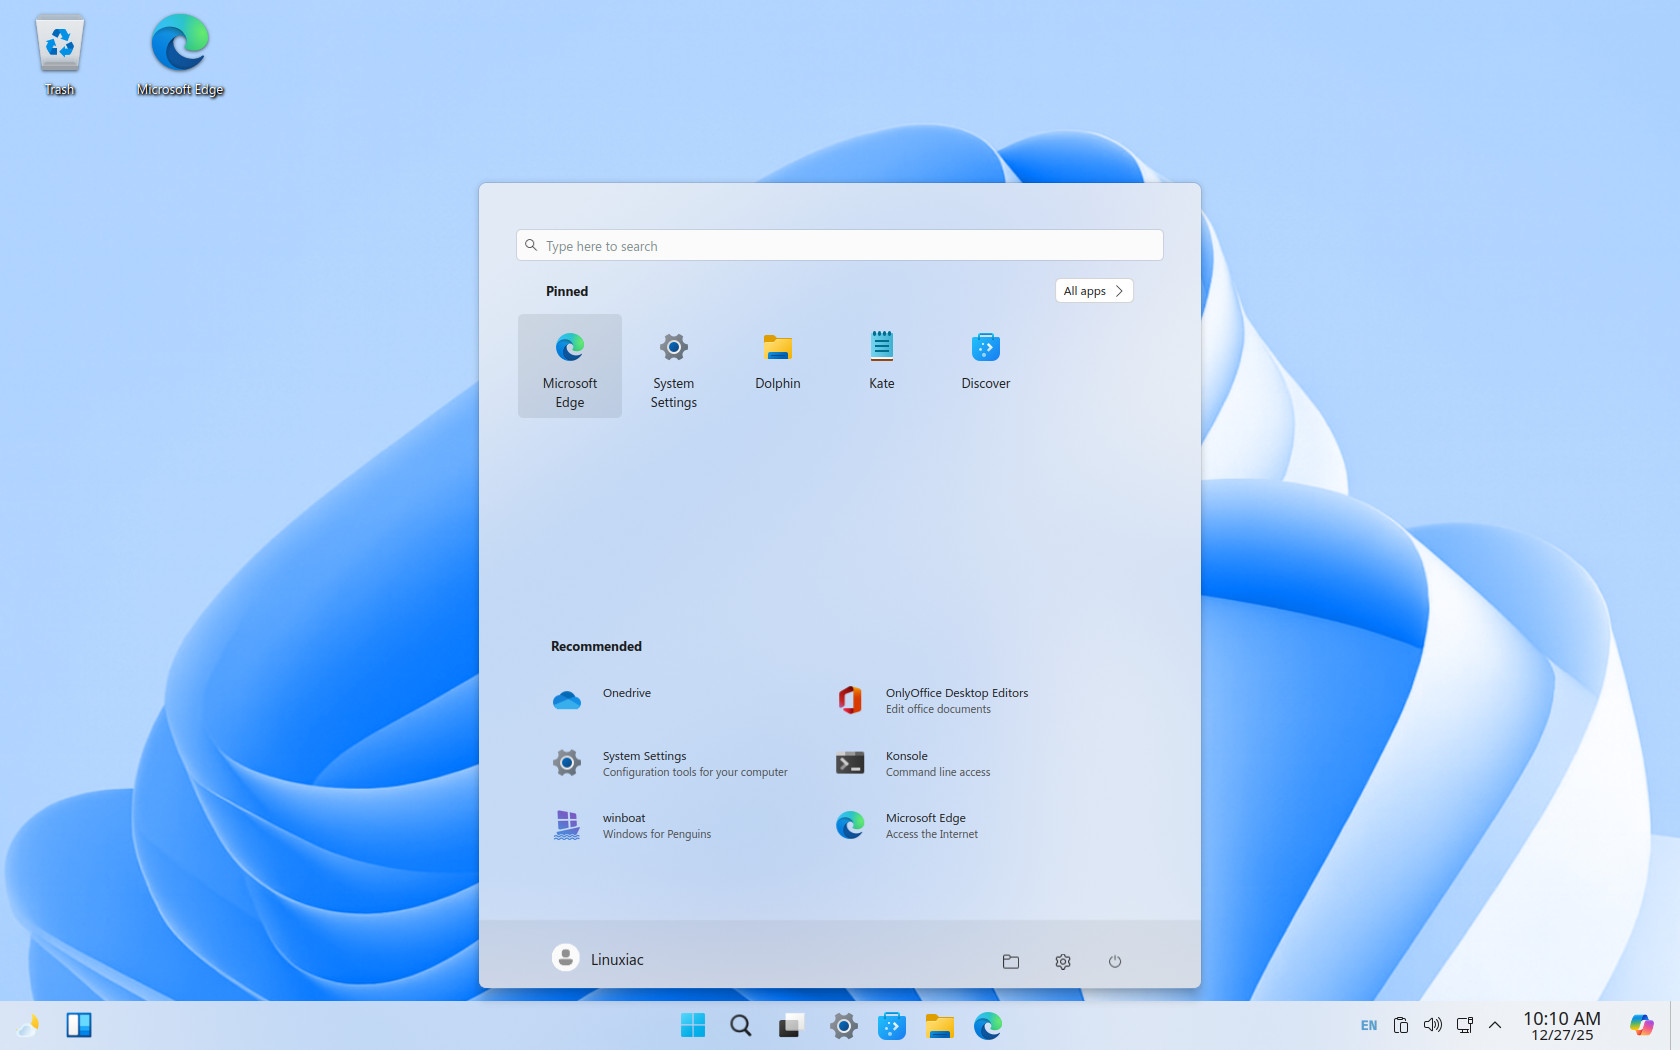Open the file manager folder icon in menu footer
Screen dimensions: 1680x1050
1011,961
